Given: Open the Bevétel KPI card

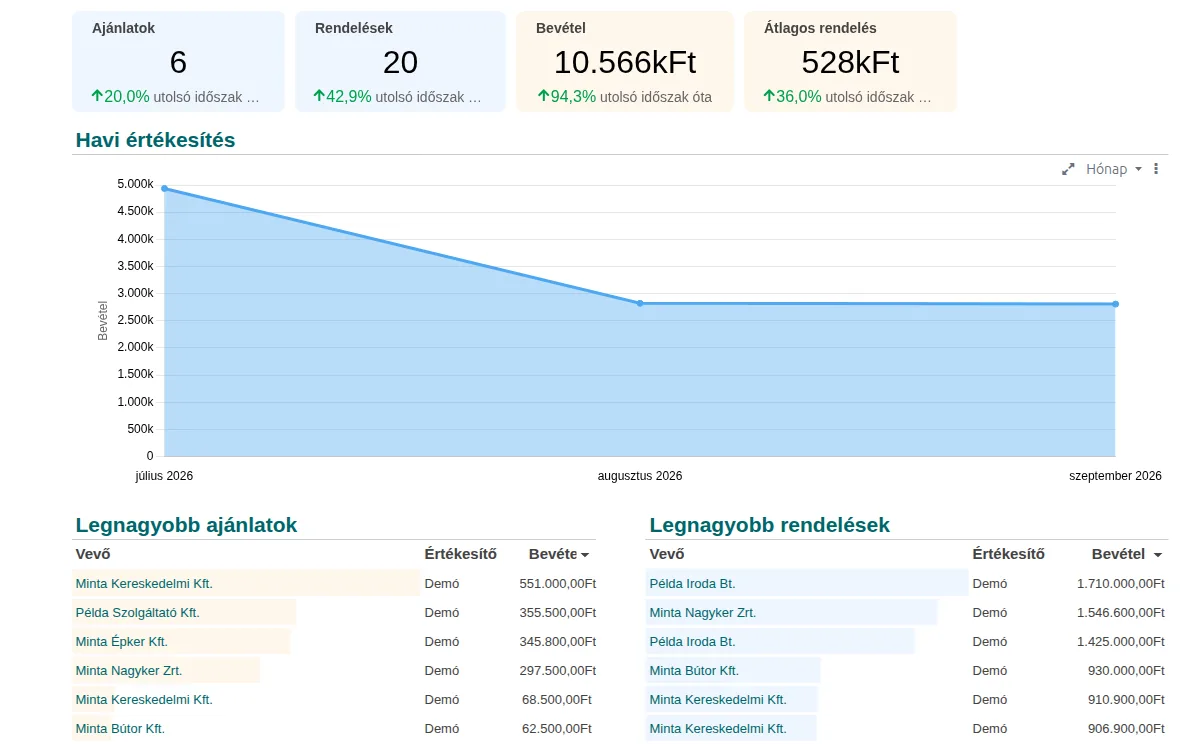Looking at the screenshot, I should 625,61.
